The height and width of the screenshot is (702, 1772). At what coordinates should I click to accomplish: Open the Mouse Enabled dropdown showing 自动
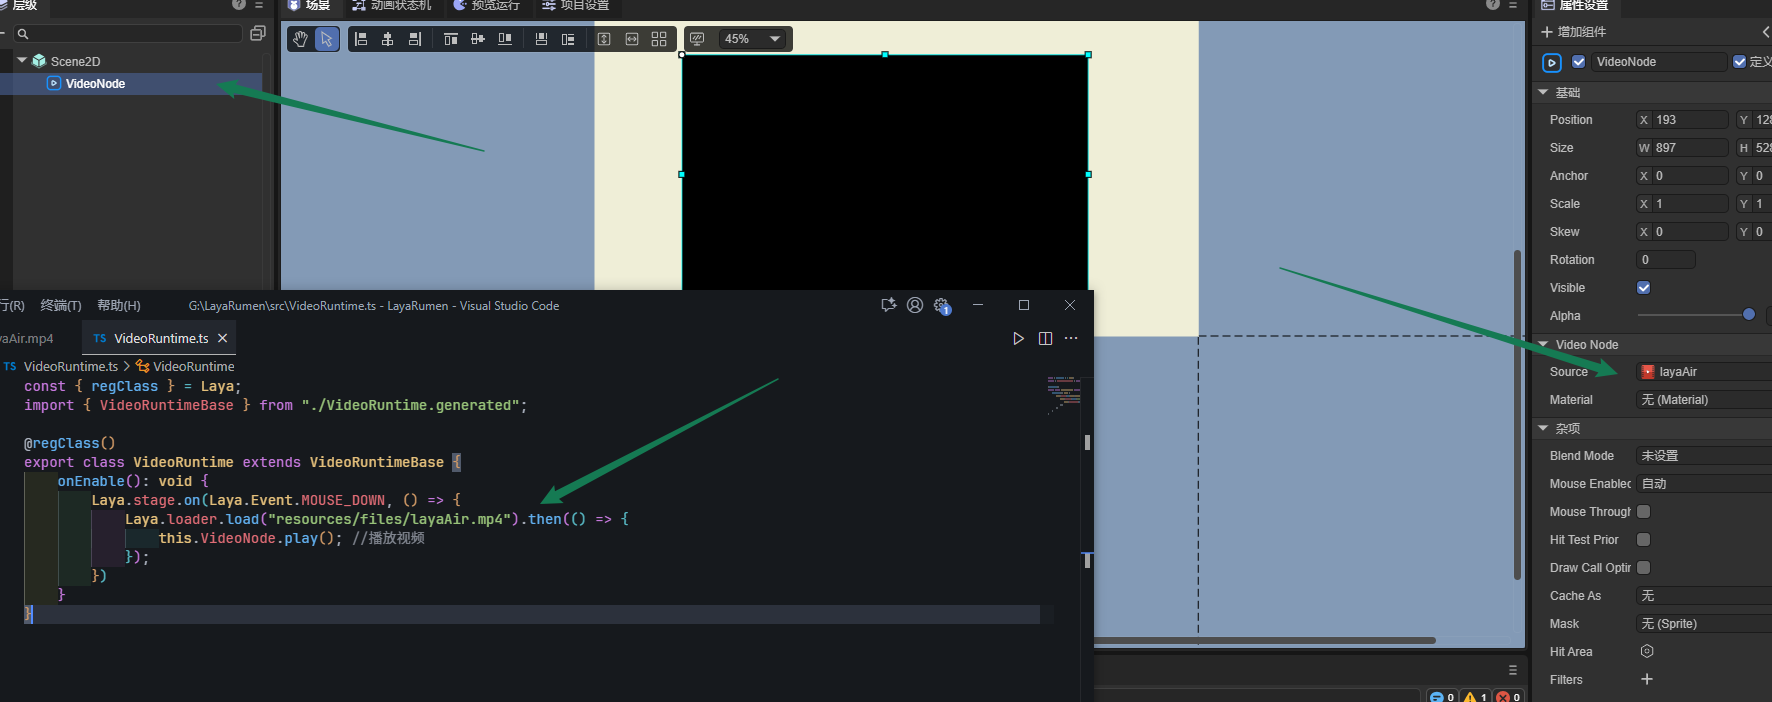point(1704,484)
